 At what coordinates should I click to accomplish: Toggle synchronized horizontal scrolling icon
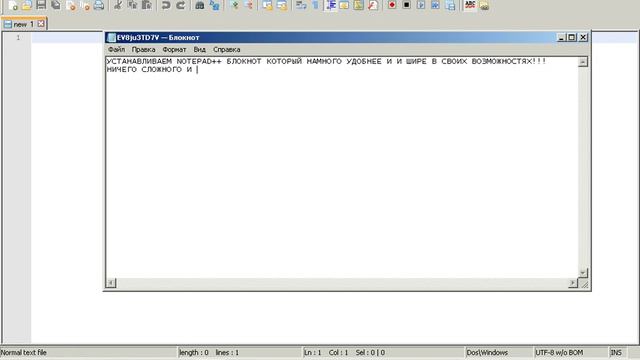coord(282,5)
